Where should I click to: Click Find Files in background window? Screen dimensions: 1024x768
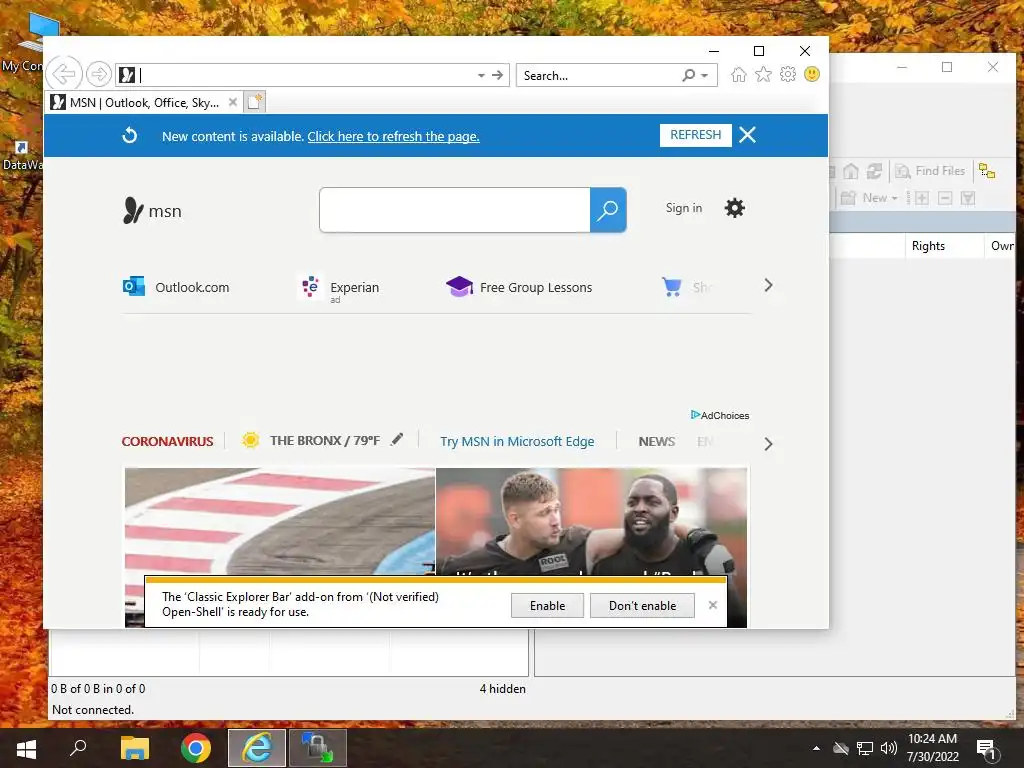(931, 171)
